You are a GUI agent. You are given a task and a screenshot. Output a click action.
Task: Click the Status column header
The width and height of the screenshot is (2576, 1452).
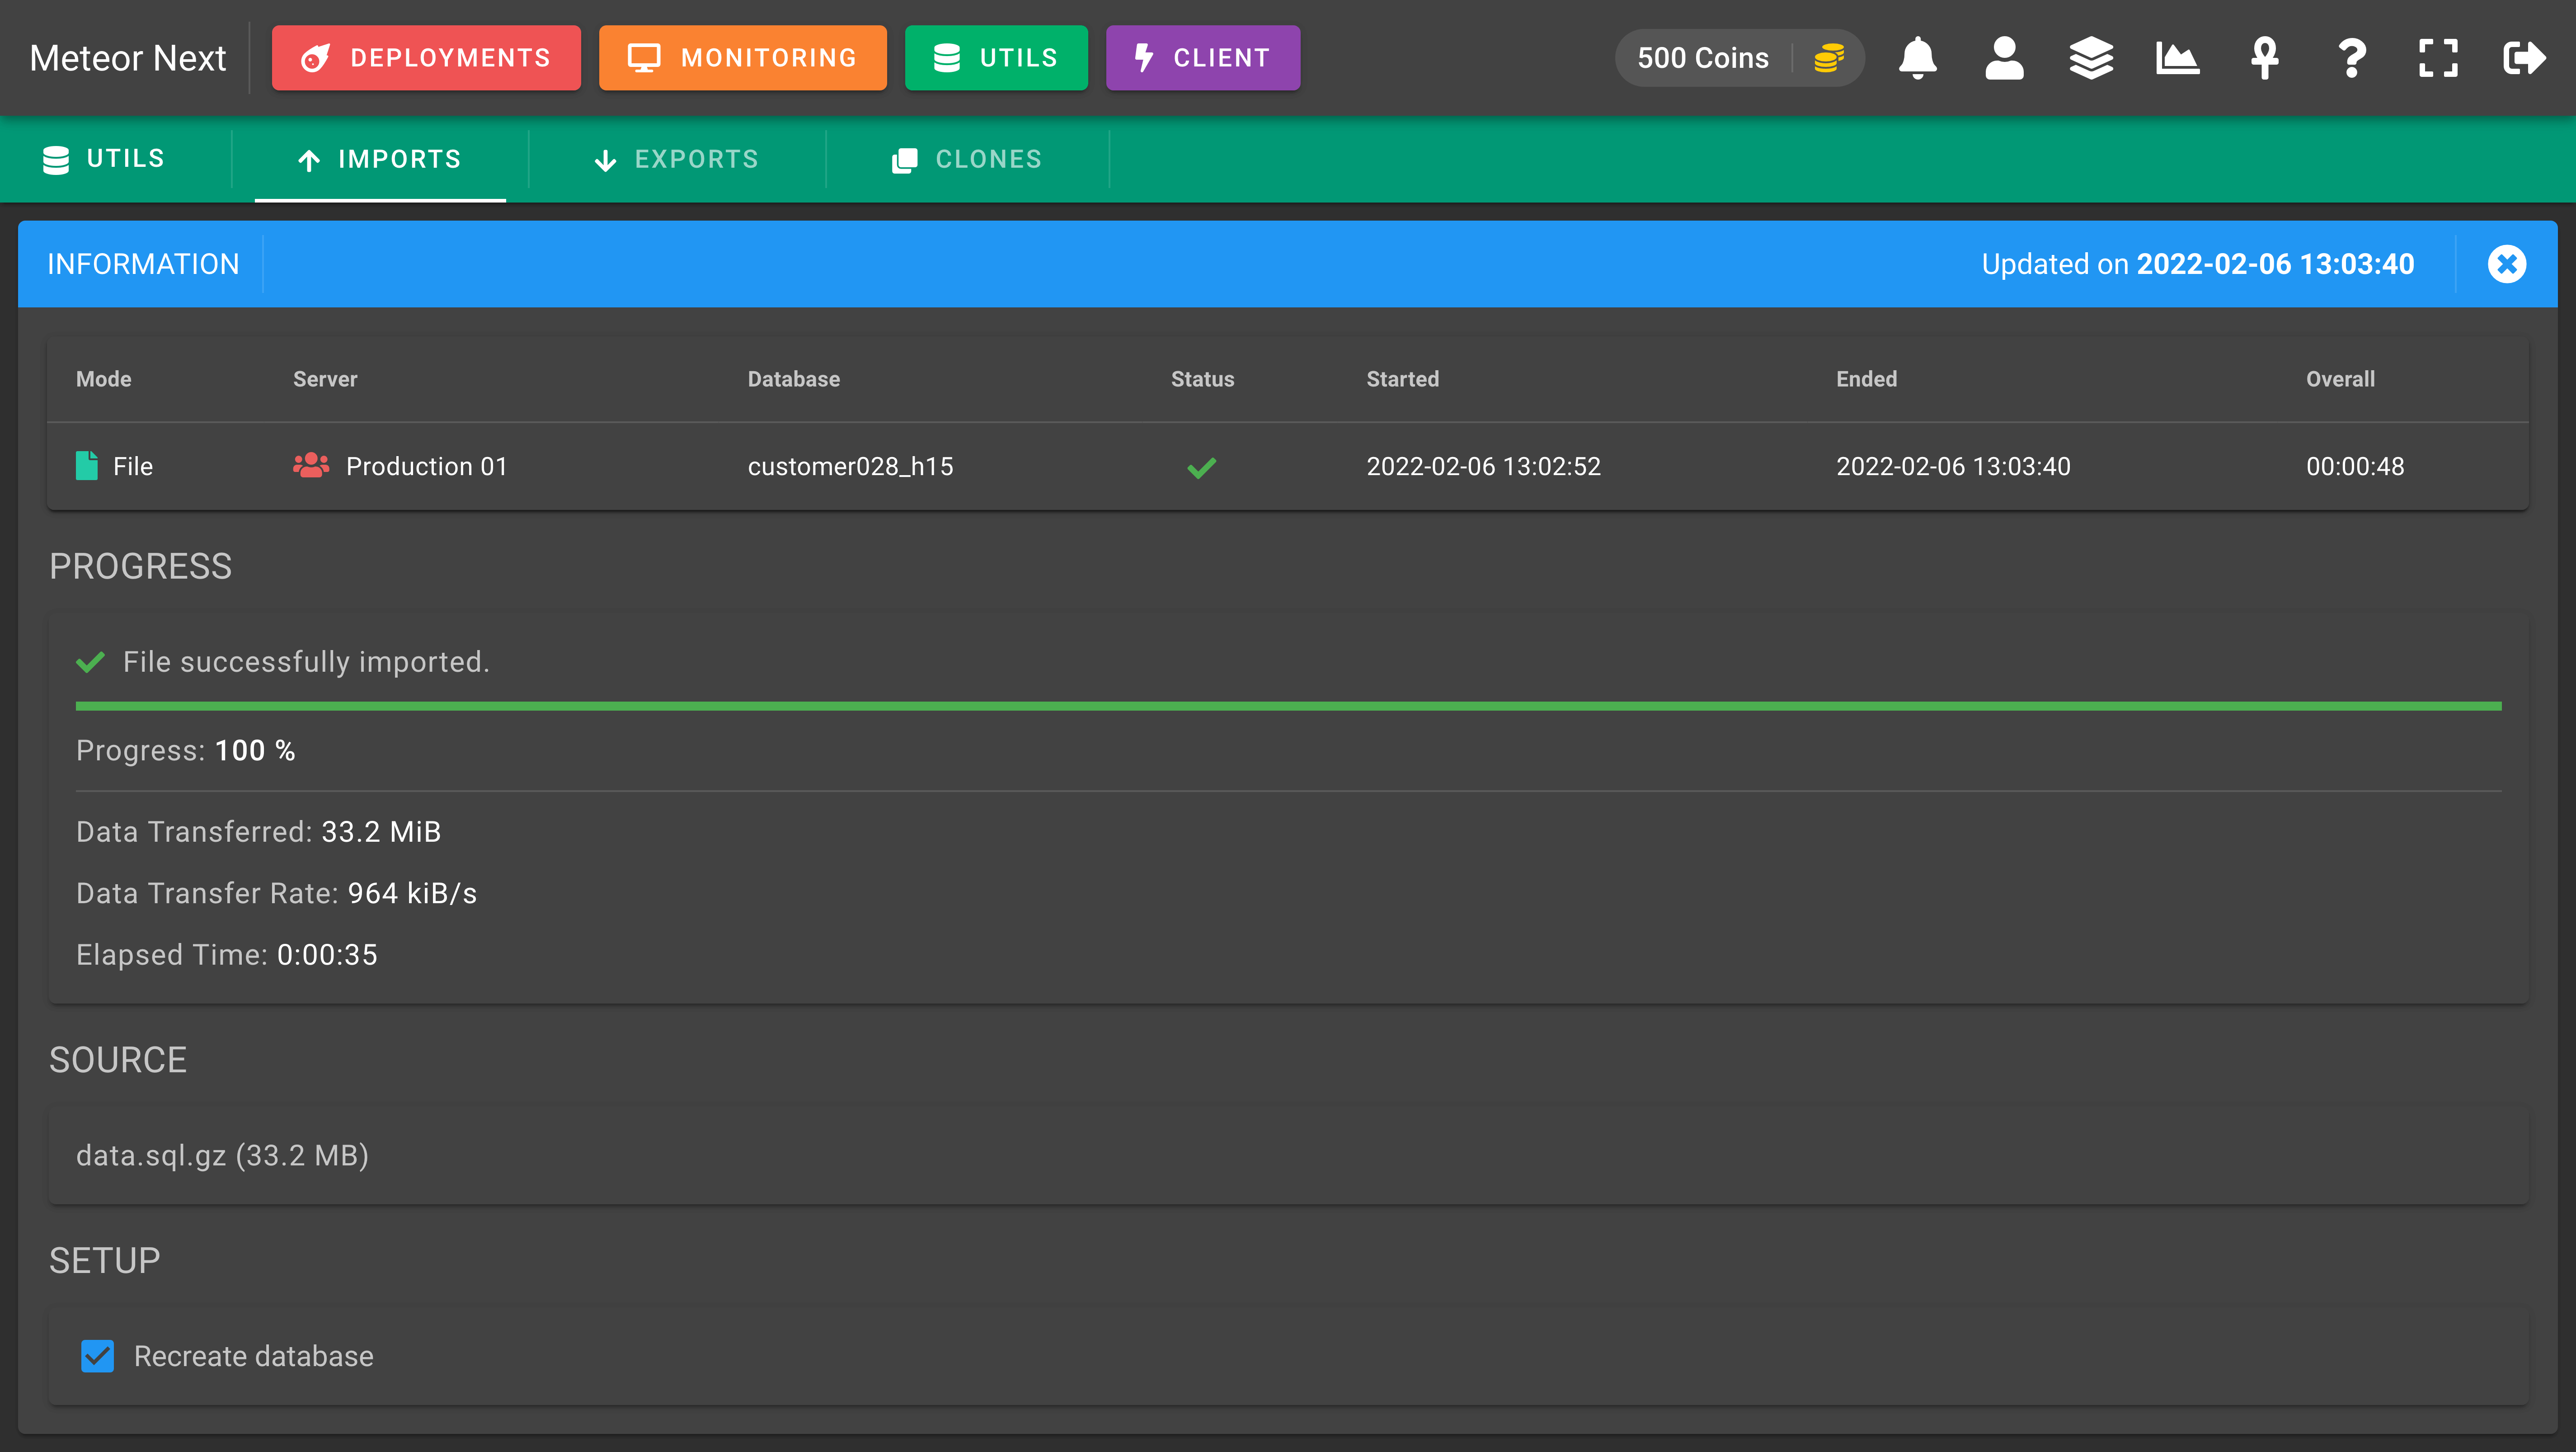[1202, 379]
